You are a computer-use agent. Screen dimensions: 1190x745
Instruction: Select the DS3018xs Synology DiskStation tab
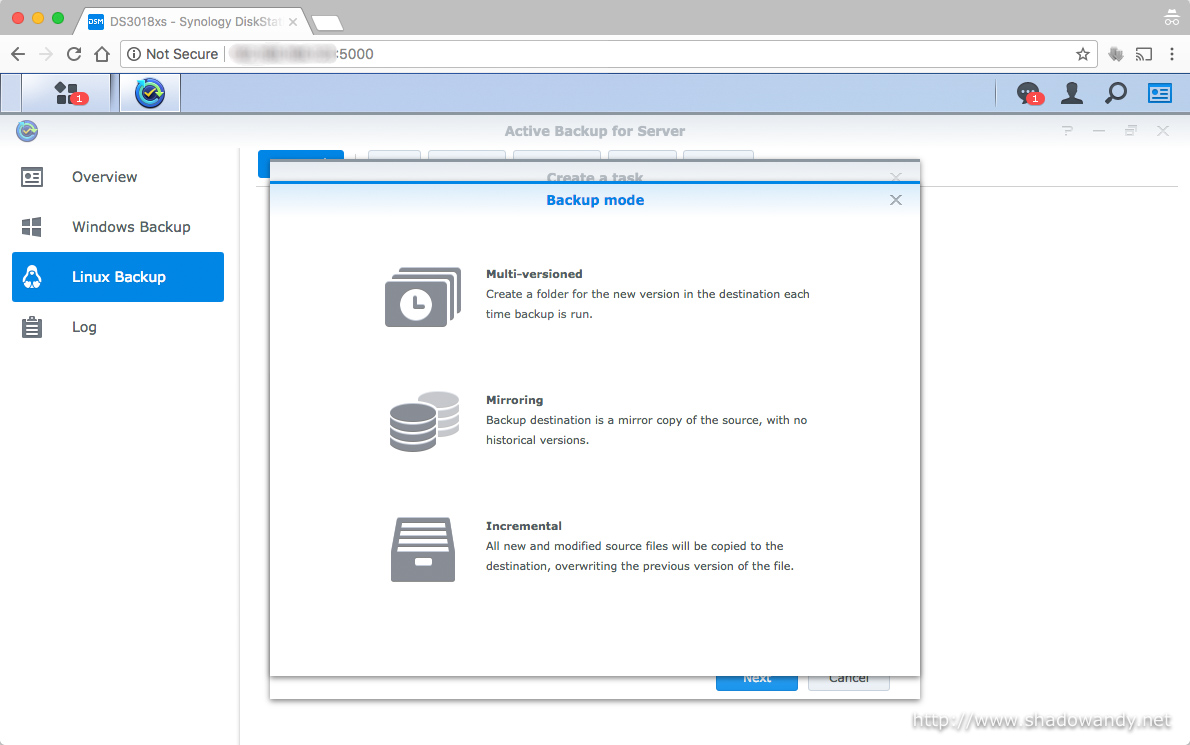191,21
